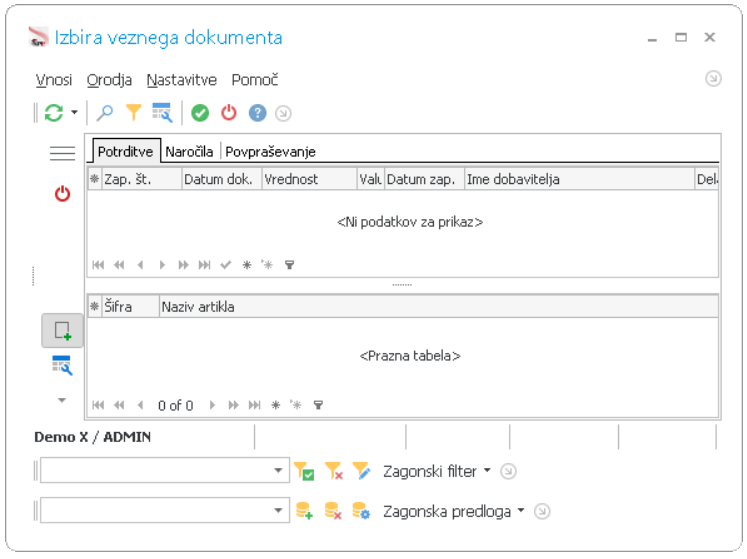This screenshot has width=747, height=559.
Task: Go to first record in upper grid navigator
Action: coord(98,265)
